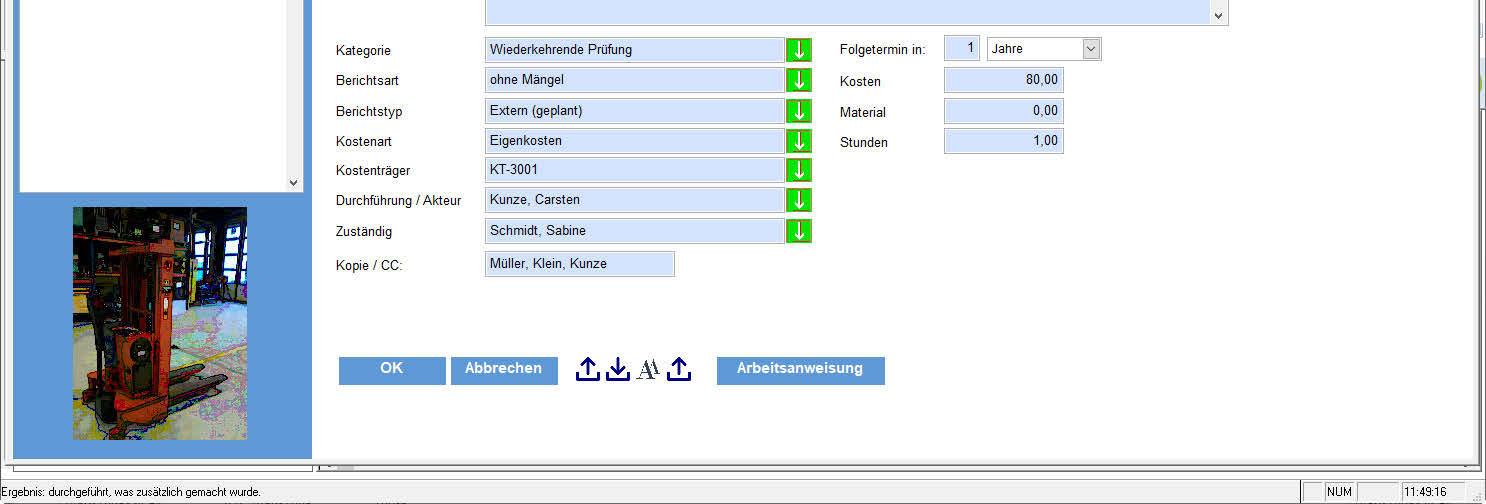The image size is (1486, 504).
Task: Click the 'Durchführung / Akteur' label
Action: coord(398,201)
